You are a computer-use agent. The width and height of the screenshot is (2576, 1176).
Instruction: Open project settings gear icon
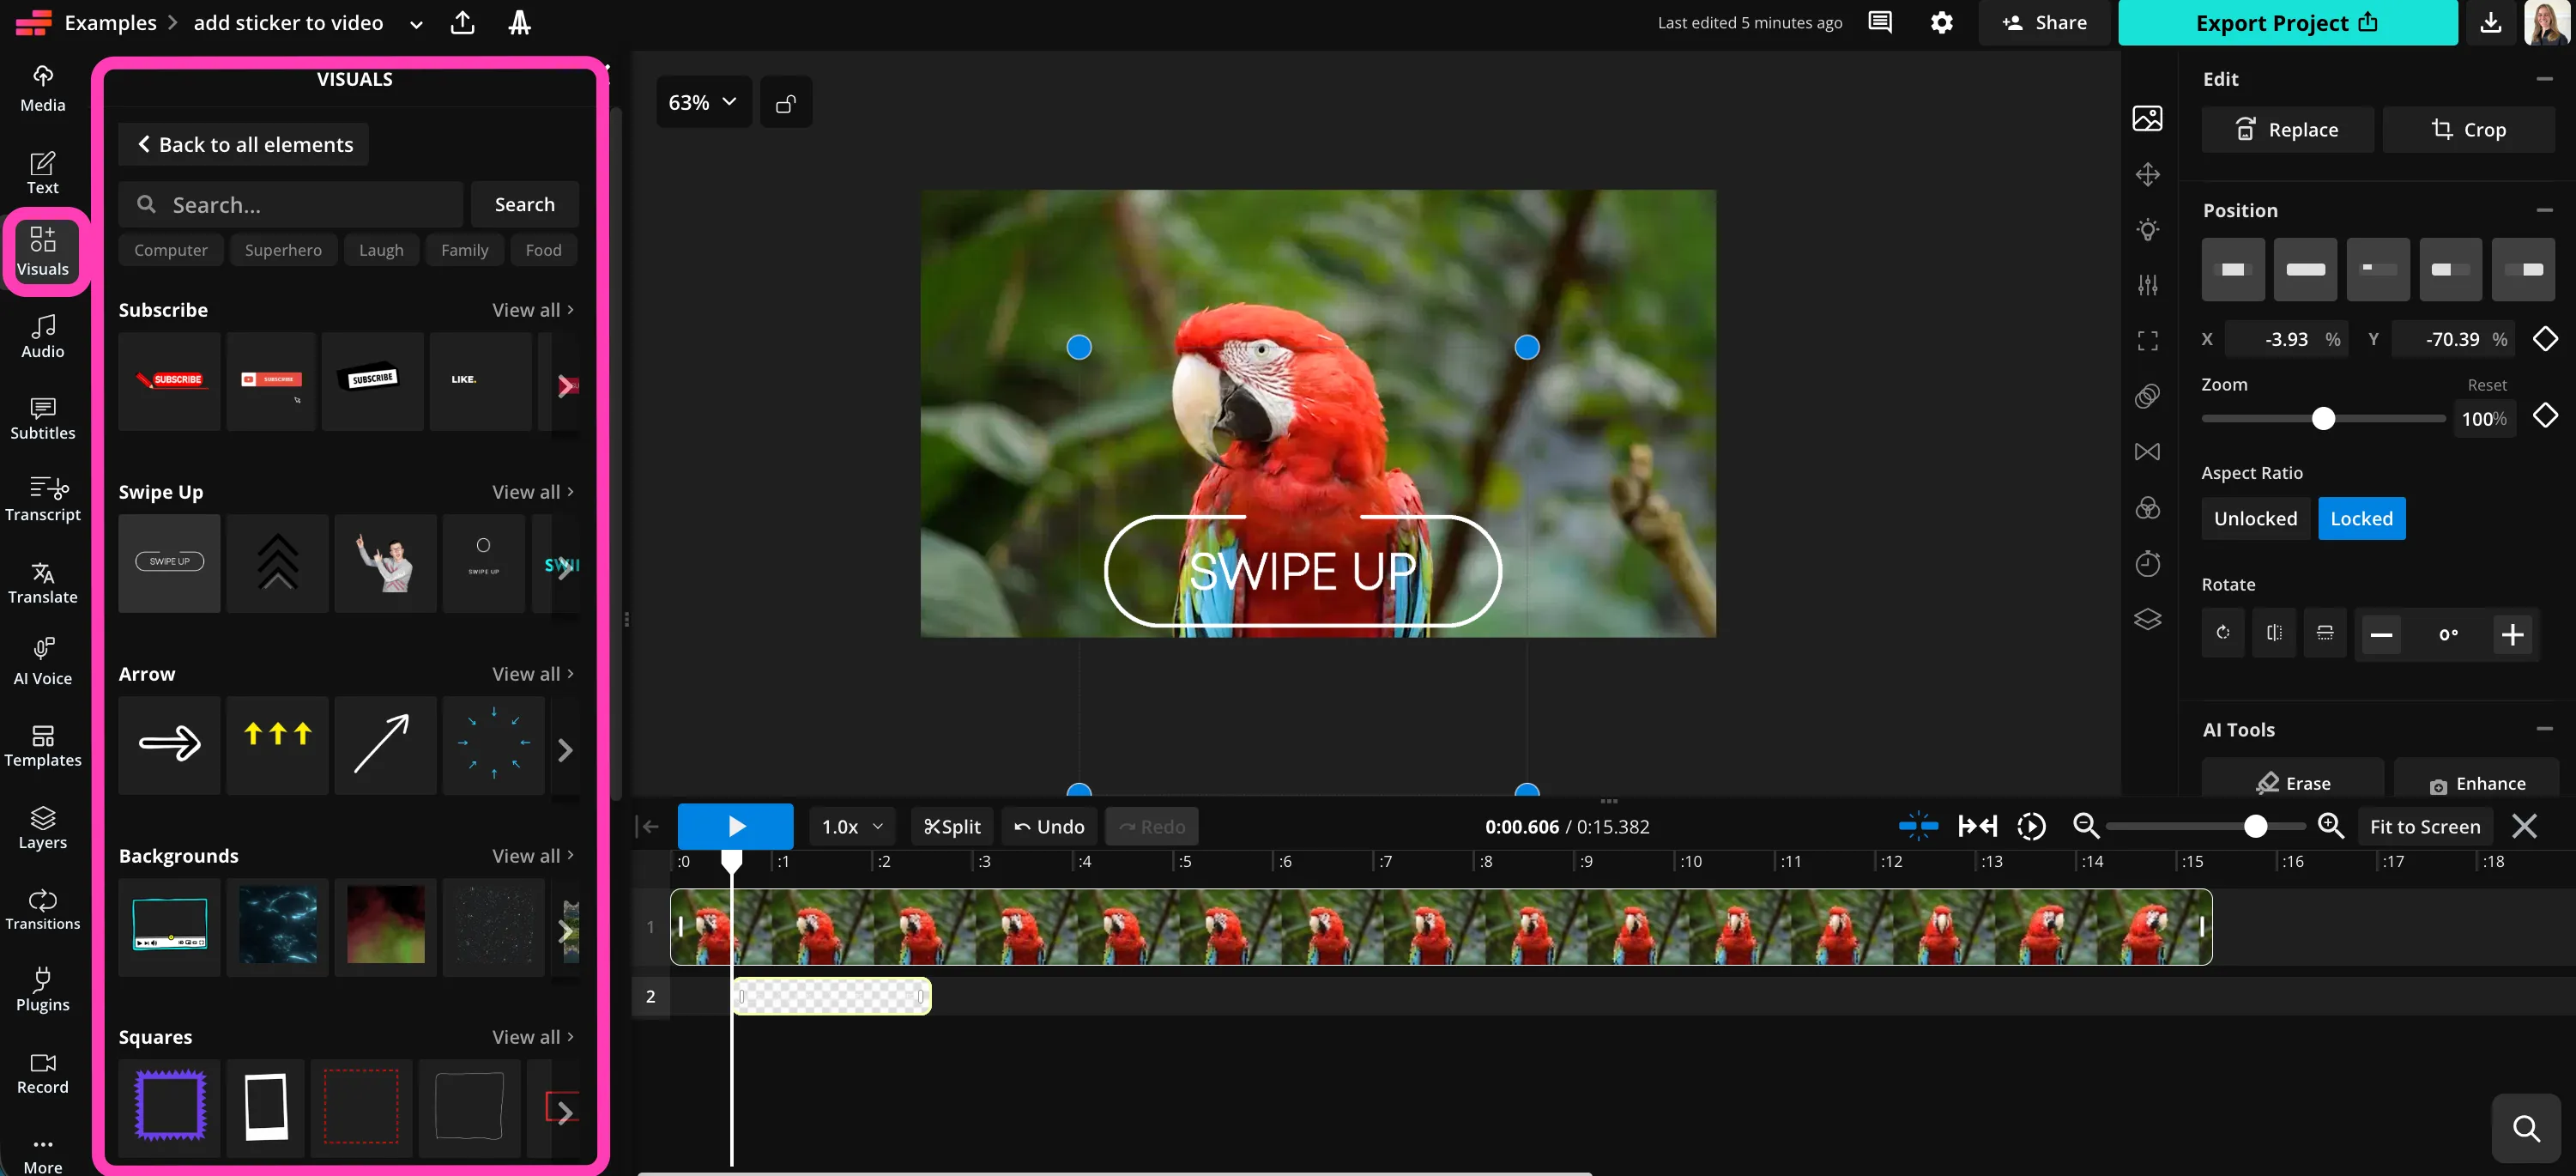[1941, 22]
